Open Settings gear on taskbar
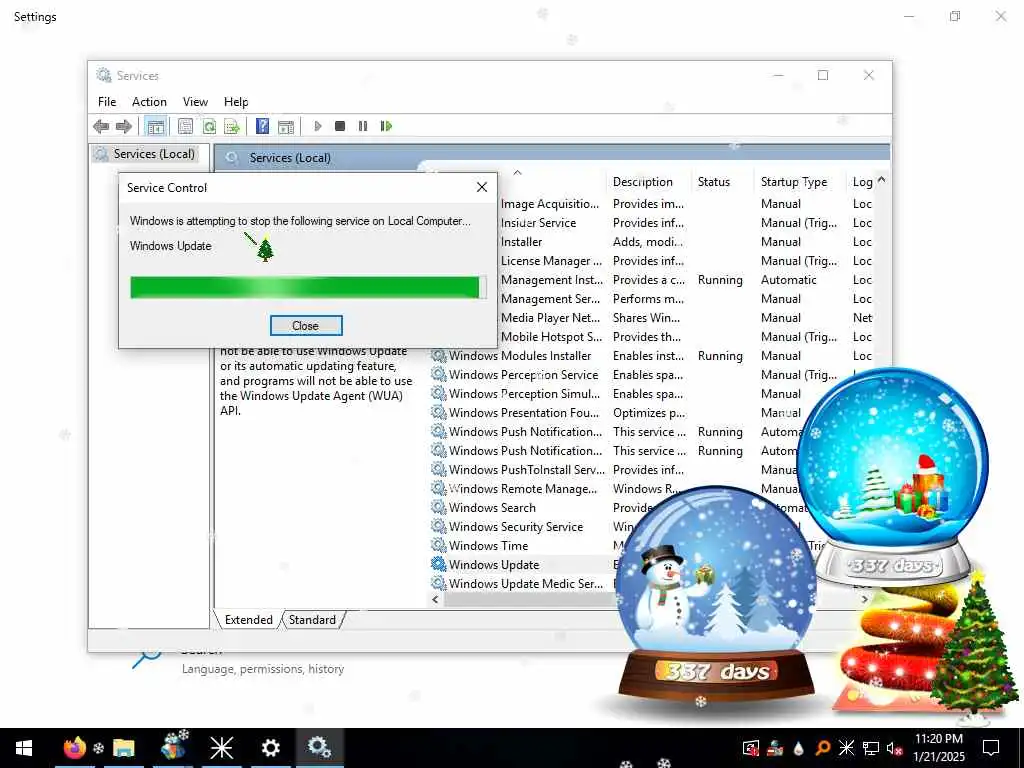Viewport: 1024px width, 768px height. click(270, 748)
